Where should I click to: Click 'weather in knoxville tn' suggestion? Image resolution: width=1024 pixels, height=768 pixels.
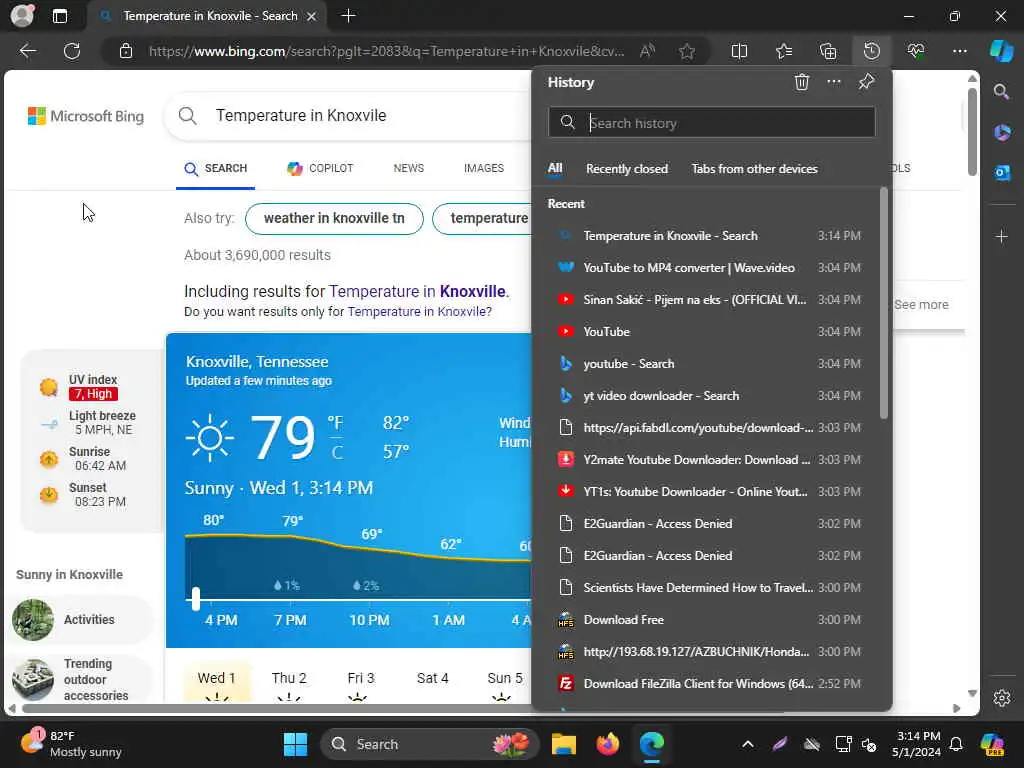[334, 218]
